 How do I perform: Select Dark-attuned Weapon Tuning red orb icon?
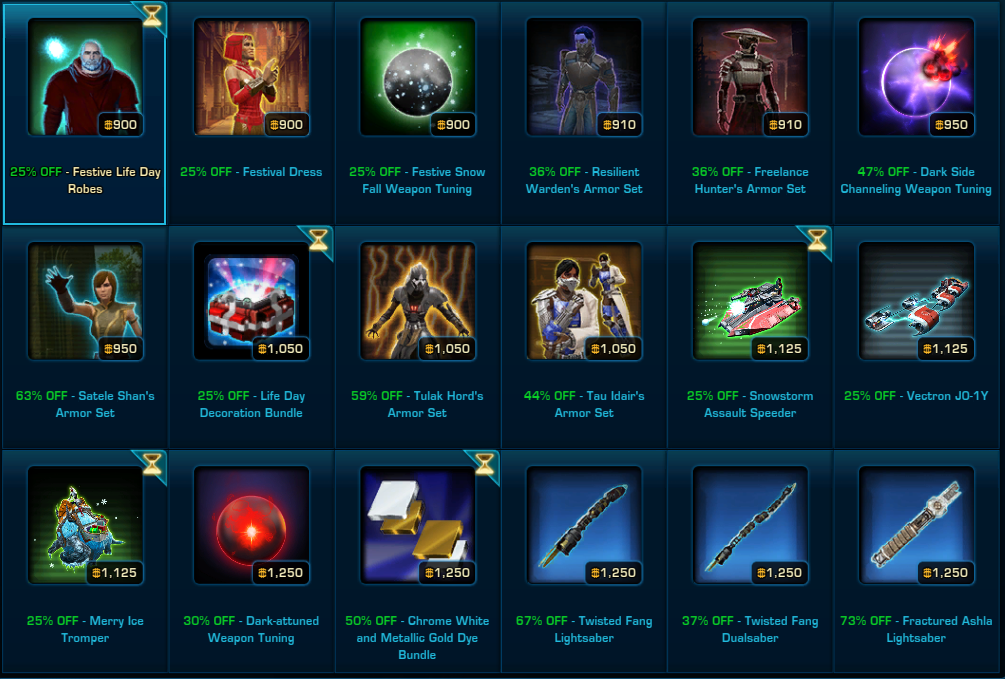click(x=251, y=525)
